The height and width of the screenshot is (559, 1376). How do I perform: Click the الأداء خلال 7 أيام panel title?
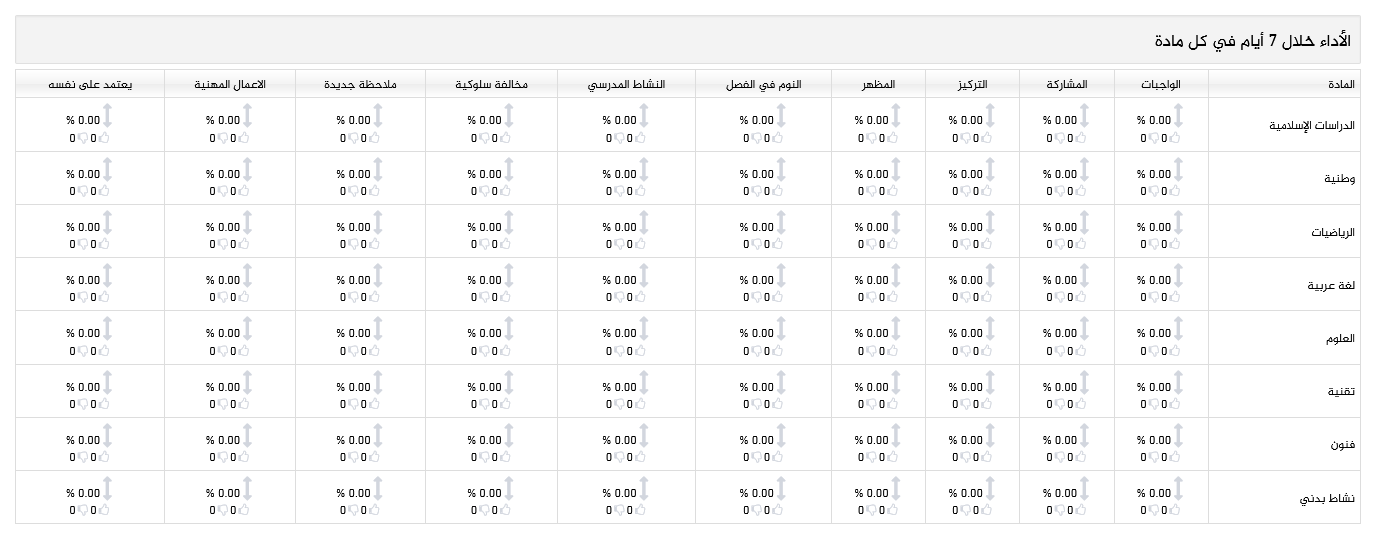point(1251,41)
